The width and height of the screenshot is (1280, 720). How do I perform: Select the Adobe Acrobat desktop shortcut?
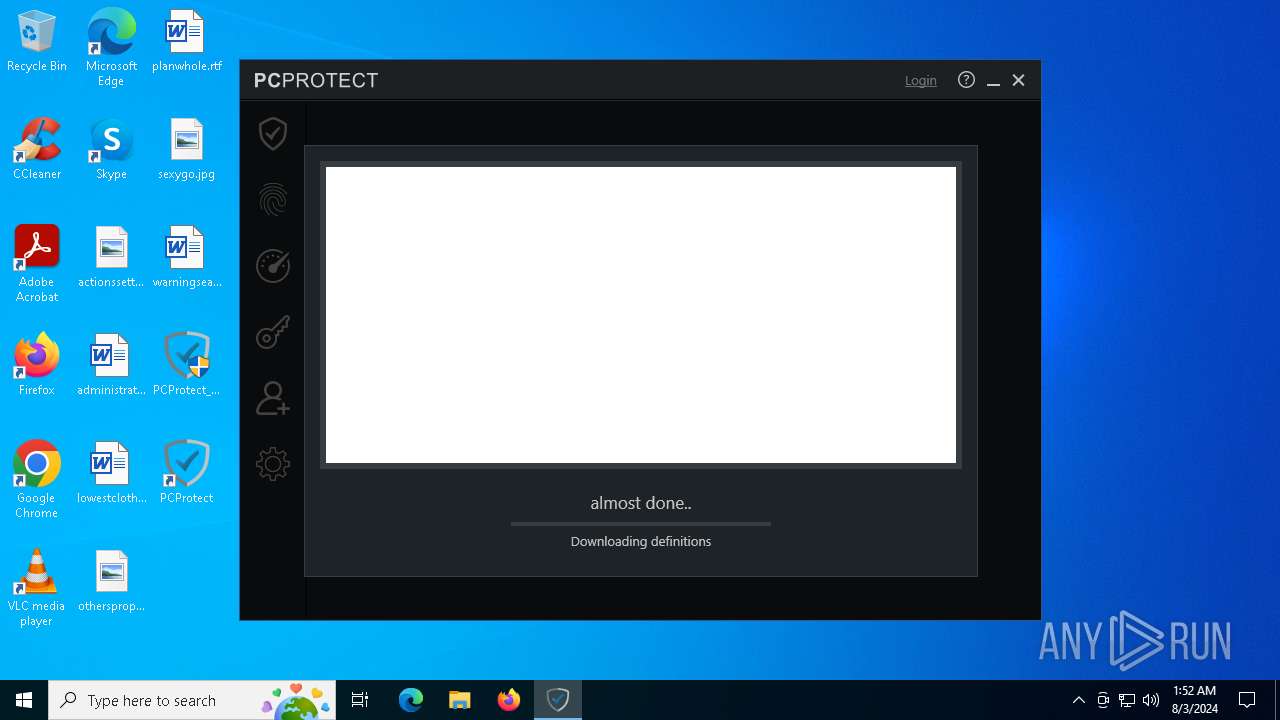[x=37, y=263]
